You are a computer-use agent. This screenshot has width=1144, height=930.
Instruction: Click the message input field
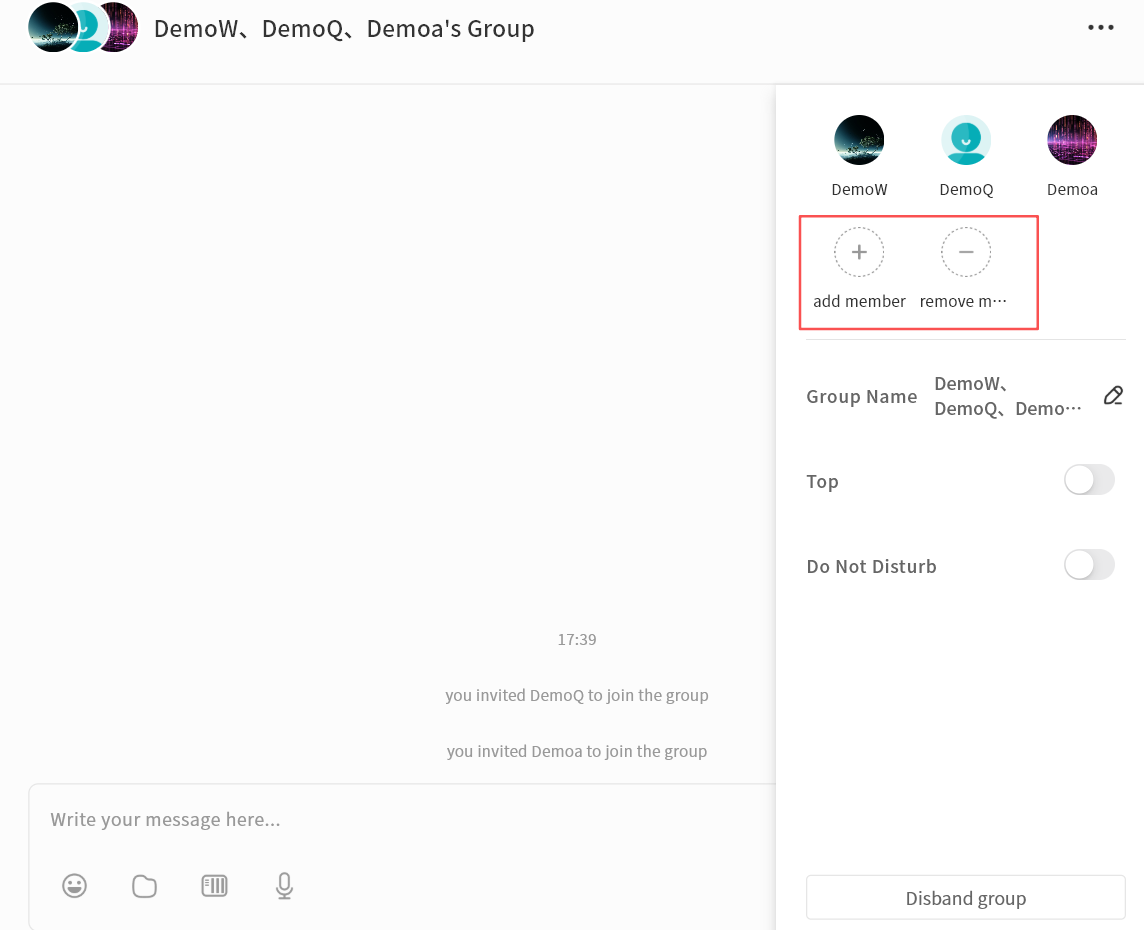point(400,820)
